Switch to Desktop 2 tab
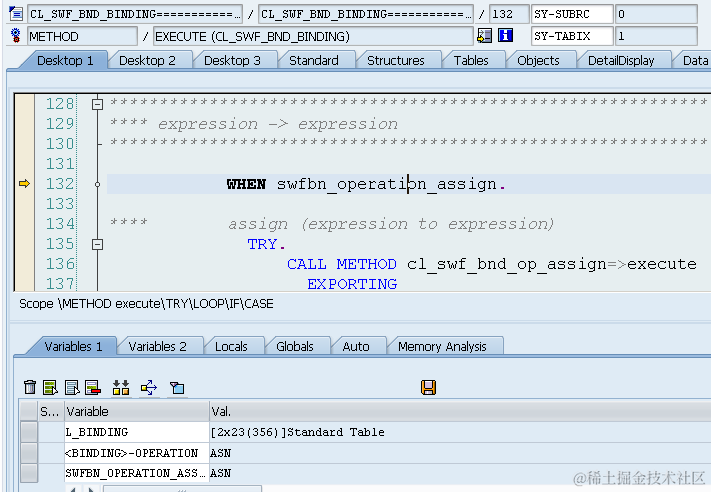This screenshot has height=492, width=711. coord(147,60)
